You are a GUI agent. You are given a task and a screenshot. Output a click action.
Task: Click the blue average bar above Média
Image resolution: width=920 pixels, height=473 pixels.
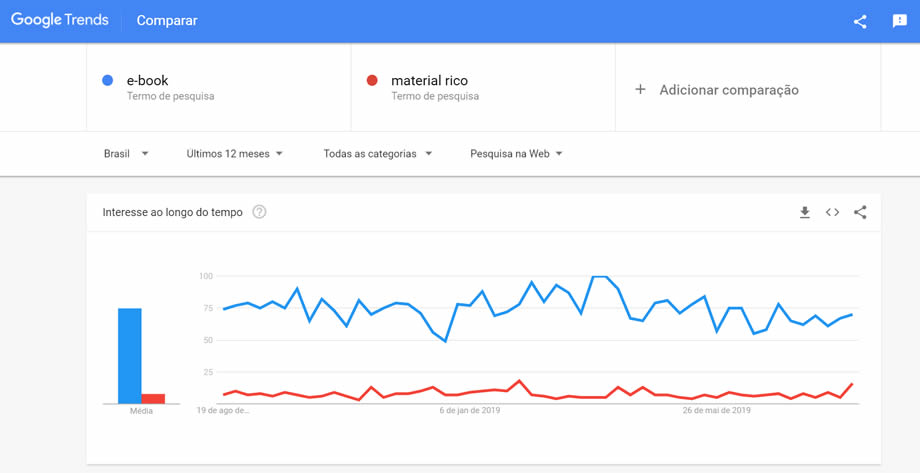(130, 355)
